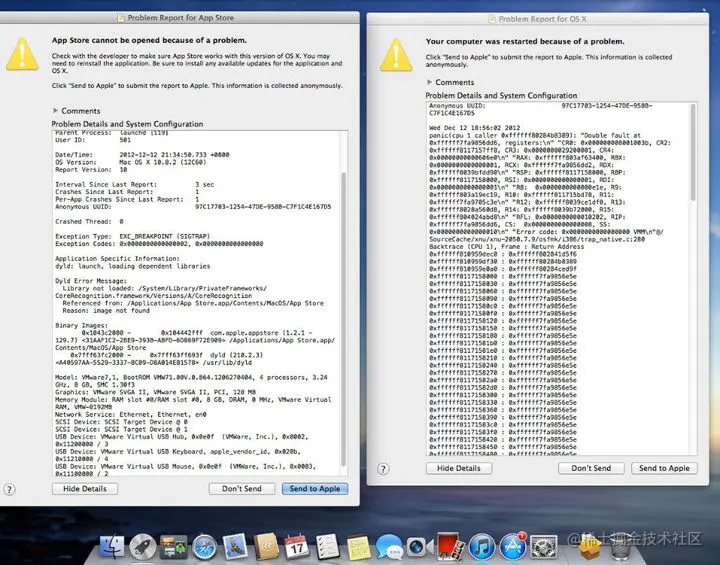Click 'Binary Images:' heading in details
The height and width of the screenshot is (565, 720).
81,325
